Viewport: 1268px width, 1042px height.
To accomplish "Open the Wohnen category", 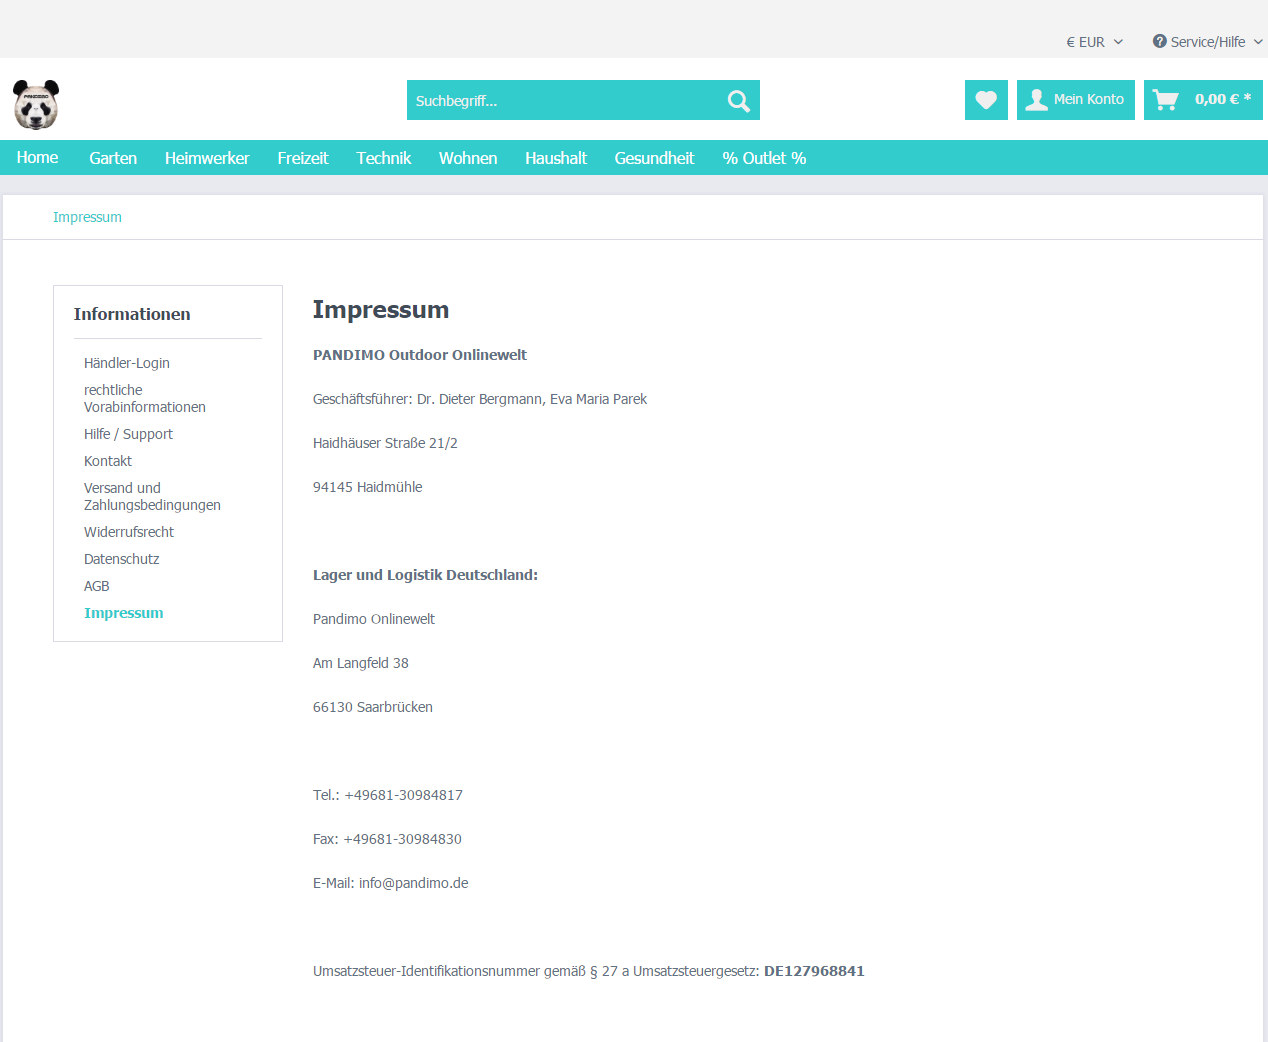I will tap(468, 158).
